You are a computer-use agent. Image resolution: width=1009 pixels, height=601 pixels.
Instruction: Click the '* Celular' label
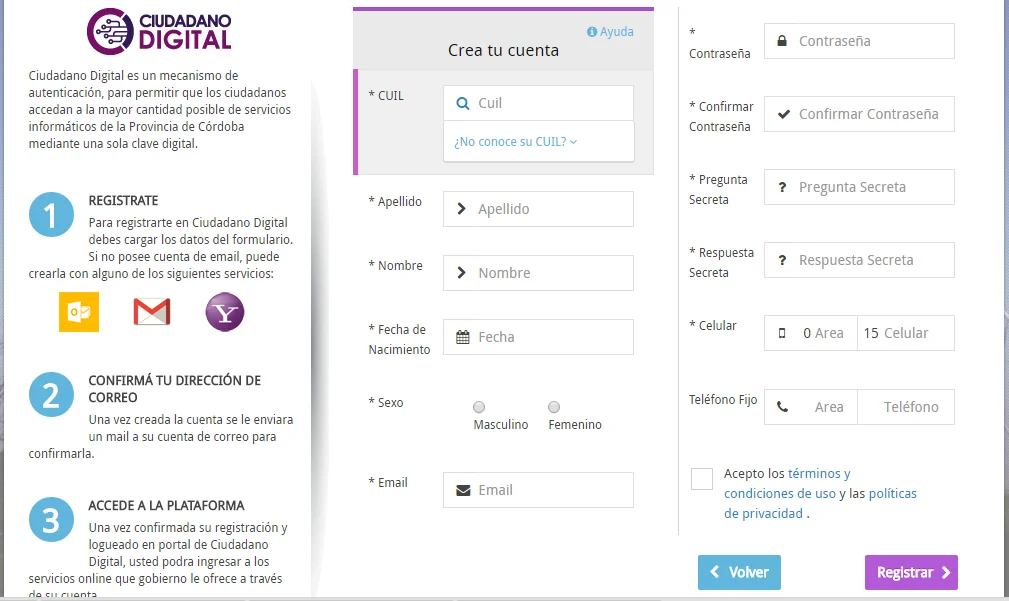712,326
